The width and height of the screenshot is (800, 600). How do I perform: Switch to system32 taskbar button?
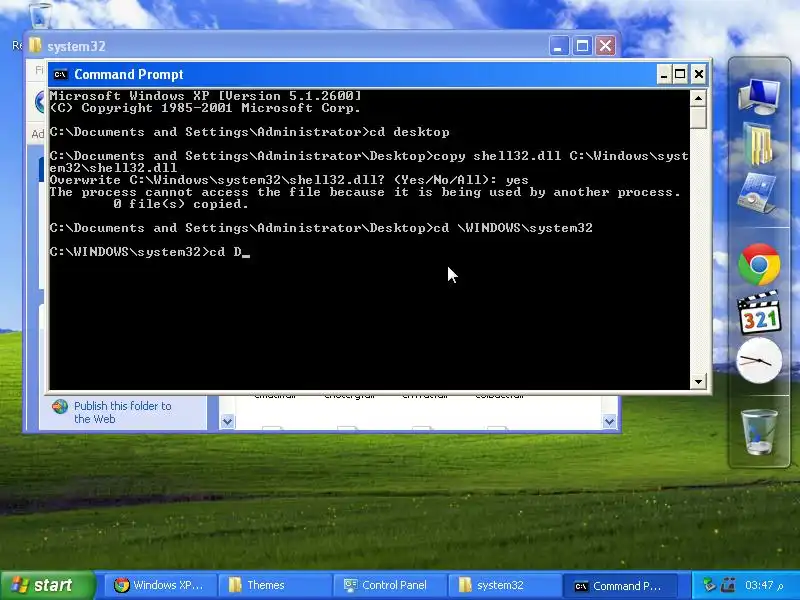[504, 585]
